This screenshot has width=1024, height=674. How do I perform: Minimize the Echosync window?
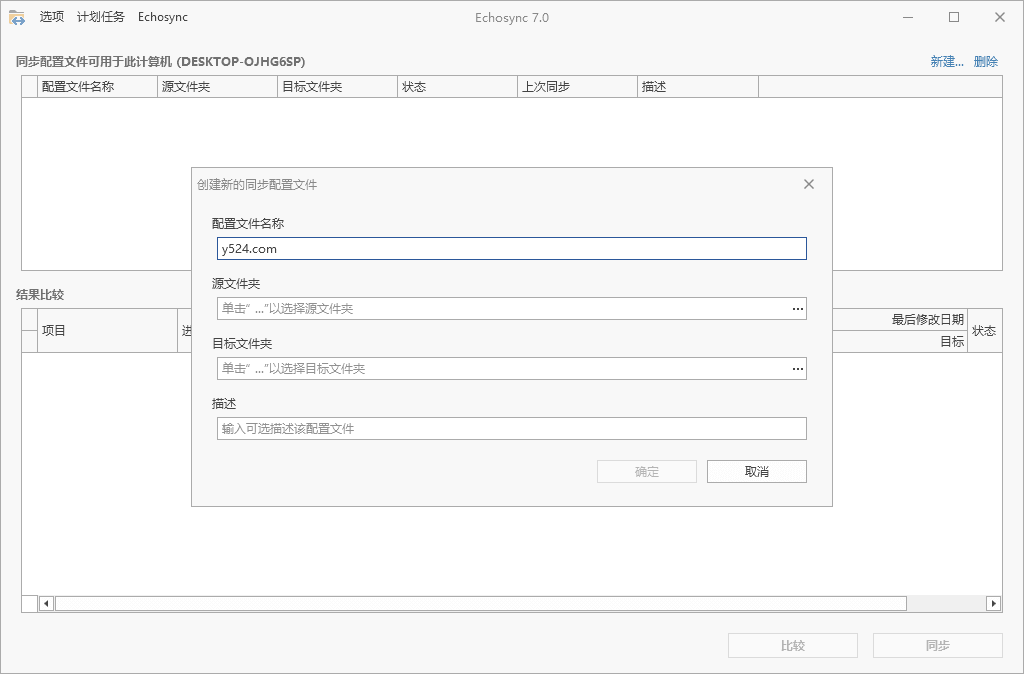(x=908, y=18)
